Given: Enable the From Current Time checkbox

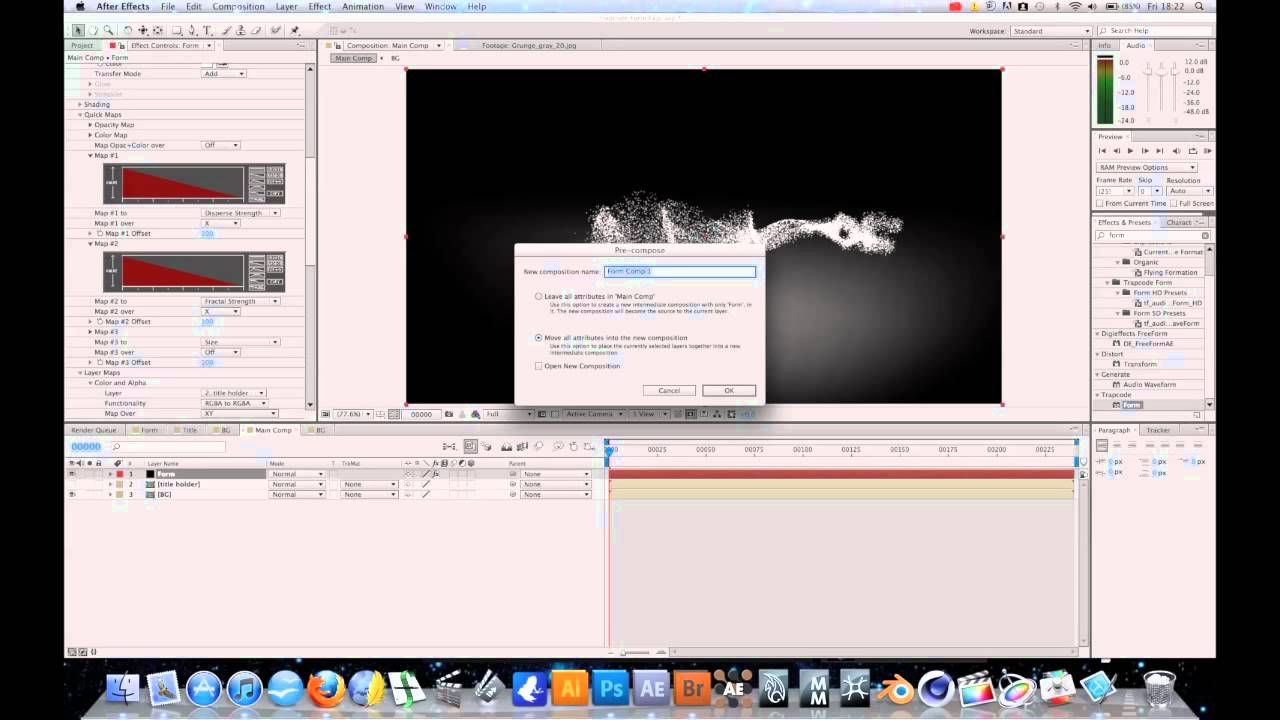Looking at the screenshot, I should click(x=1101, y=203).
